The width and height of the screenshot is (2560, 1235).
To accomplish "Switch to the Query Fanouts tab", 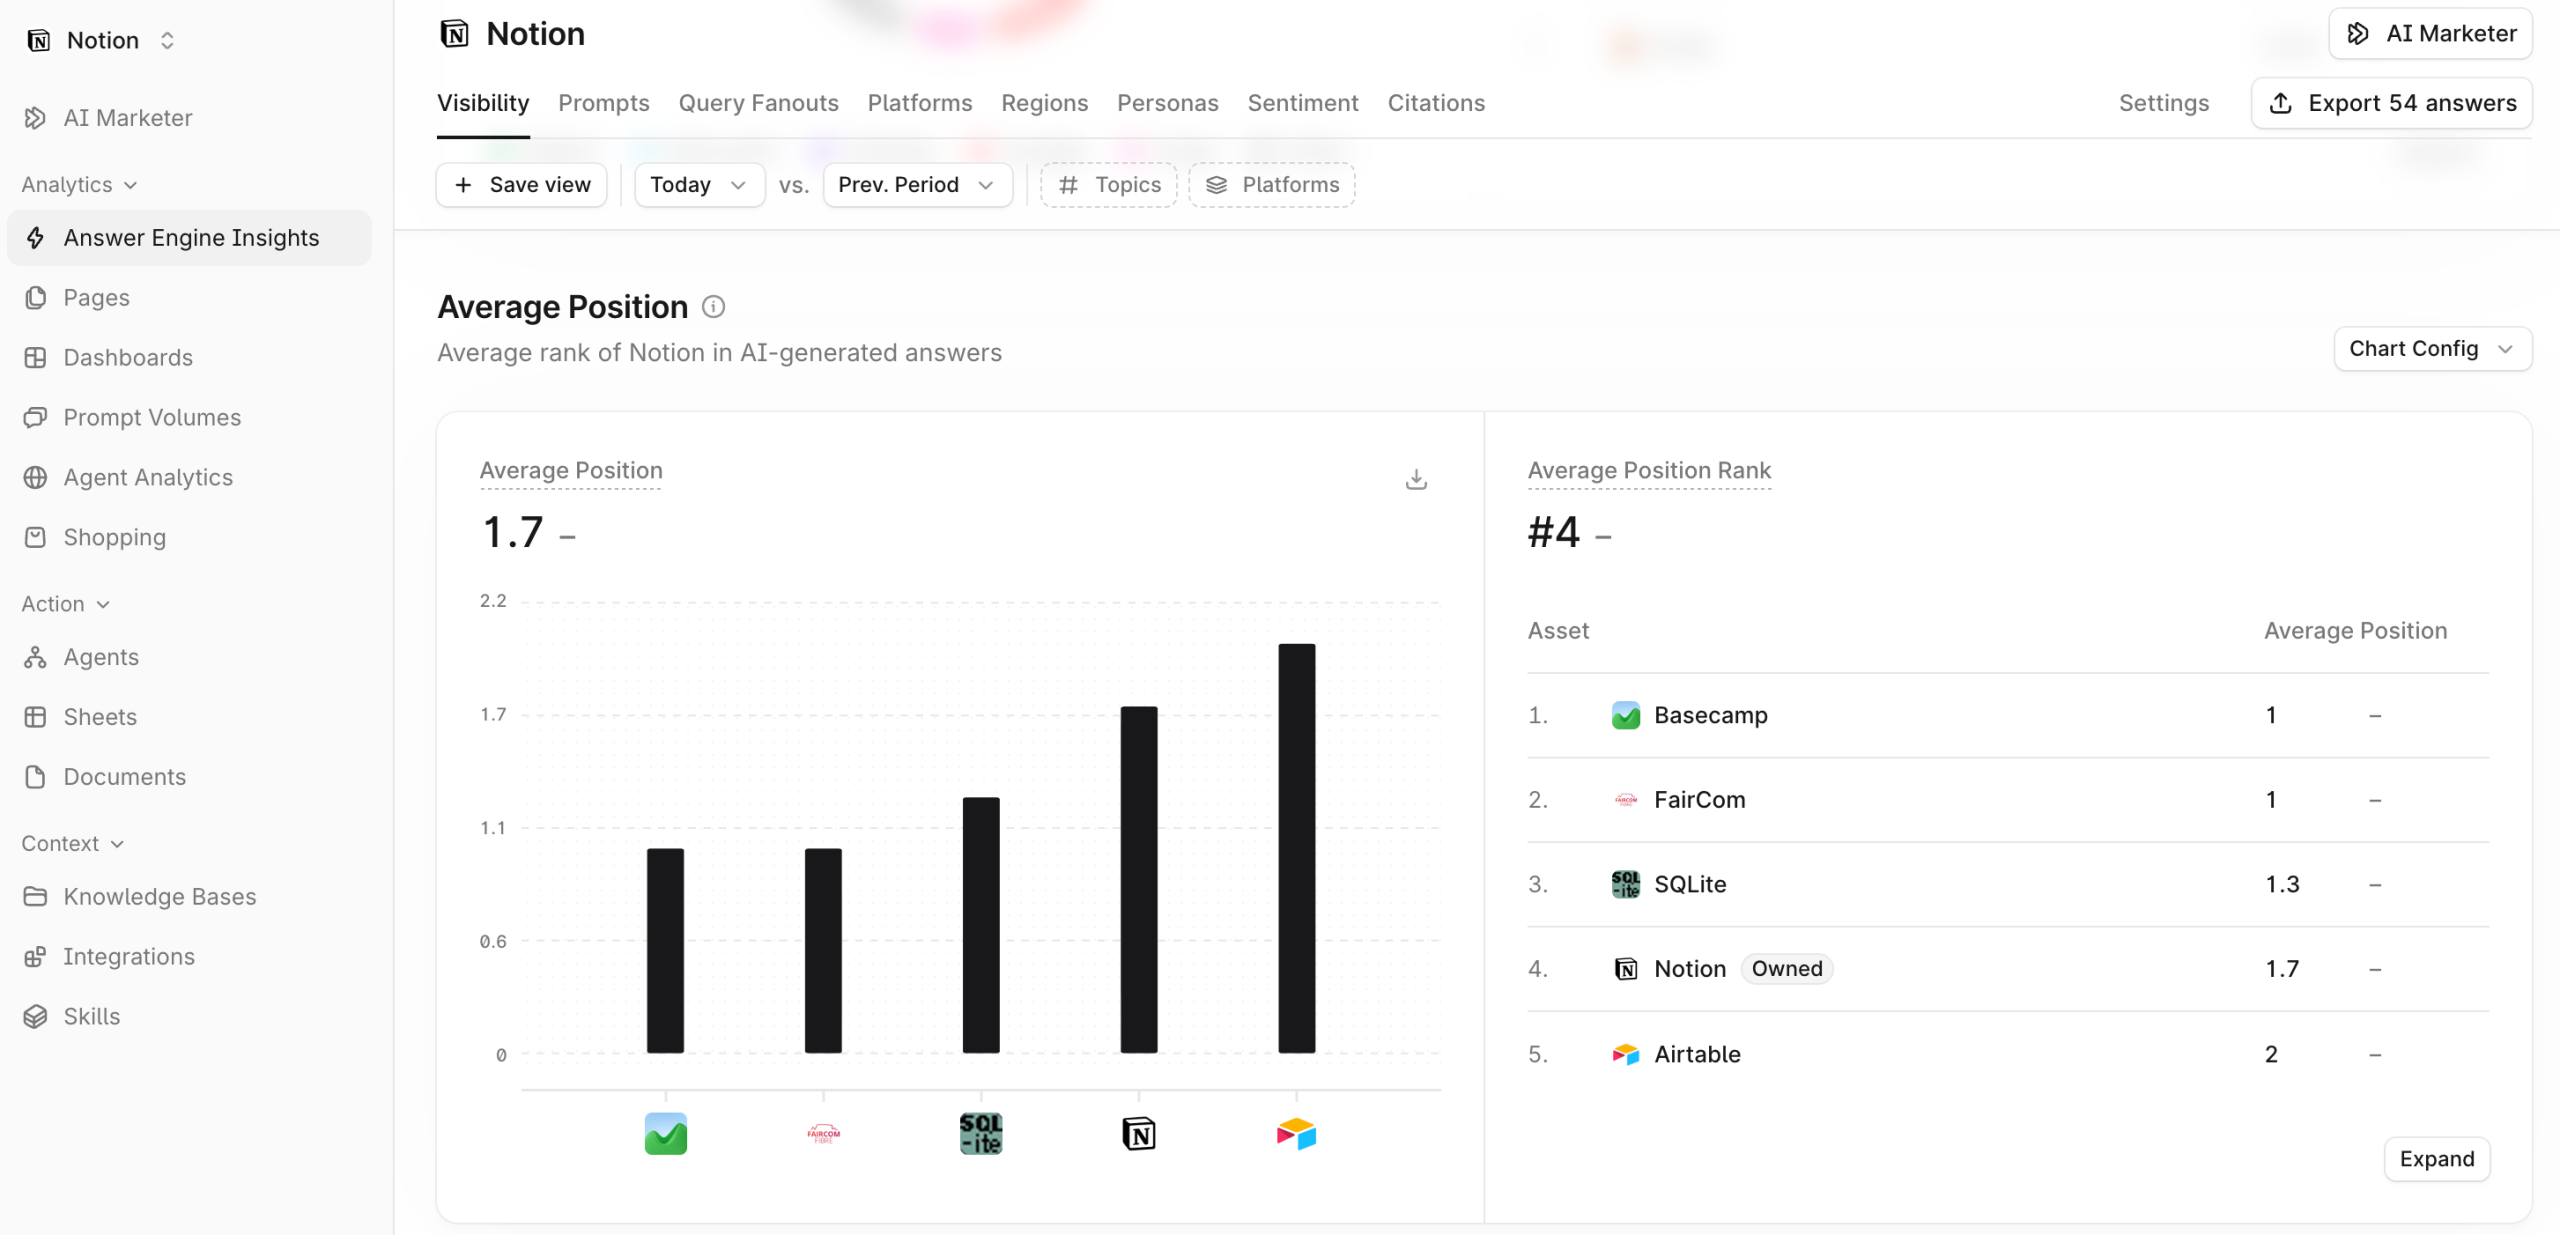I will coord(759,103).
